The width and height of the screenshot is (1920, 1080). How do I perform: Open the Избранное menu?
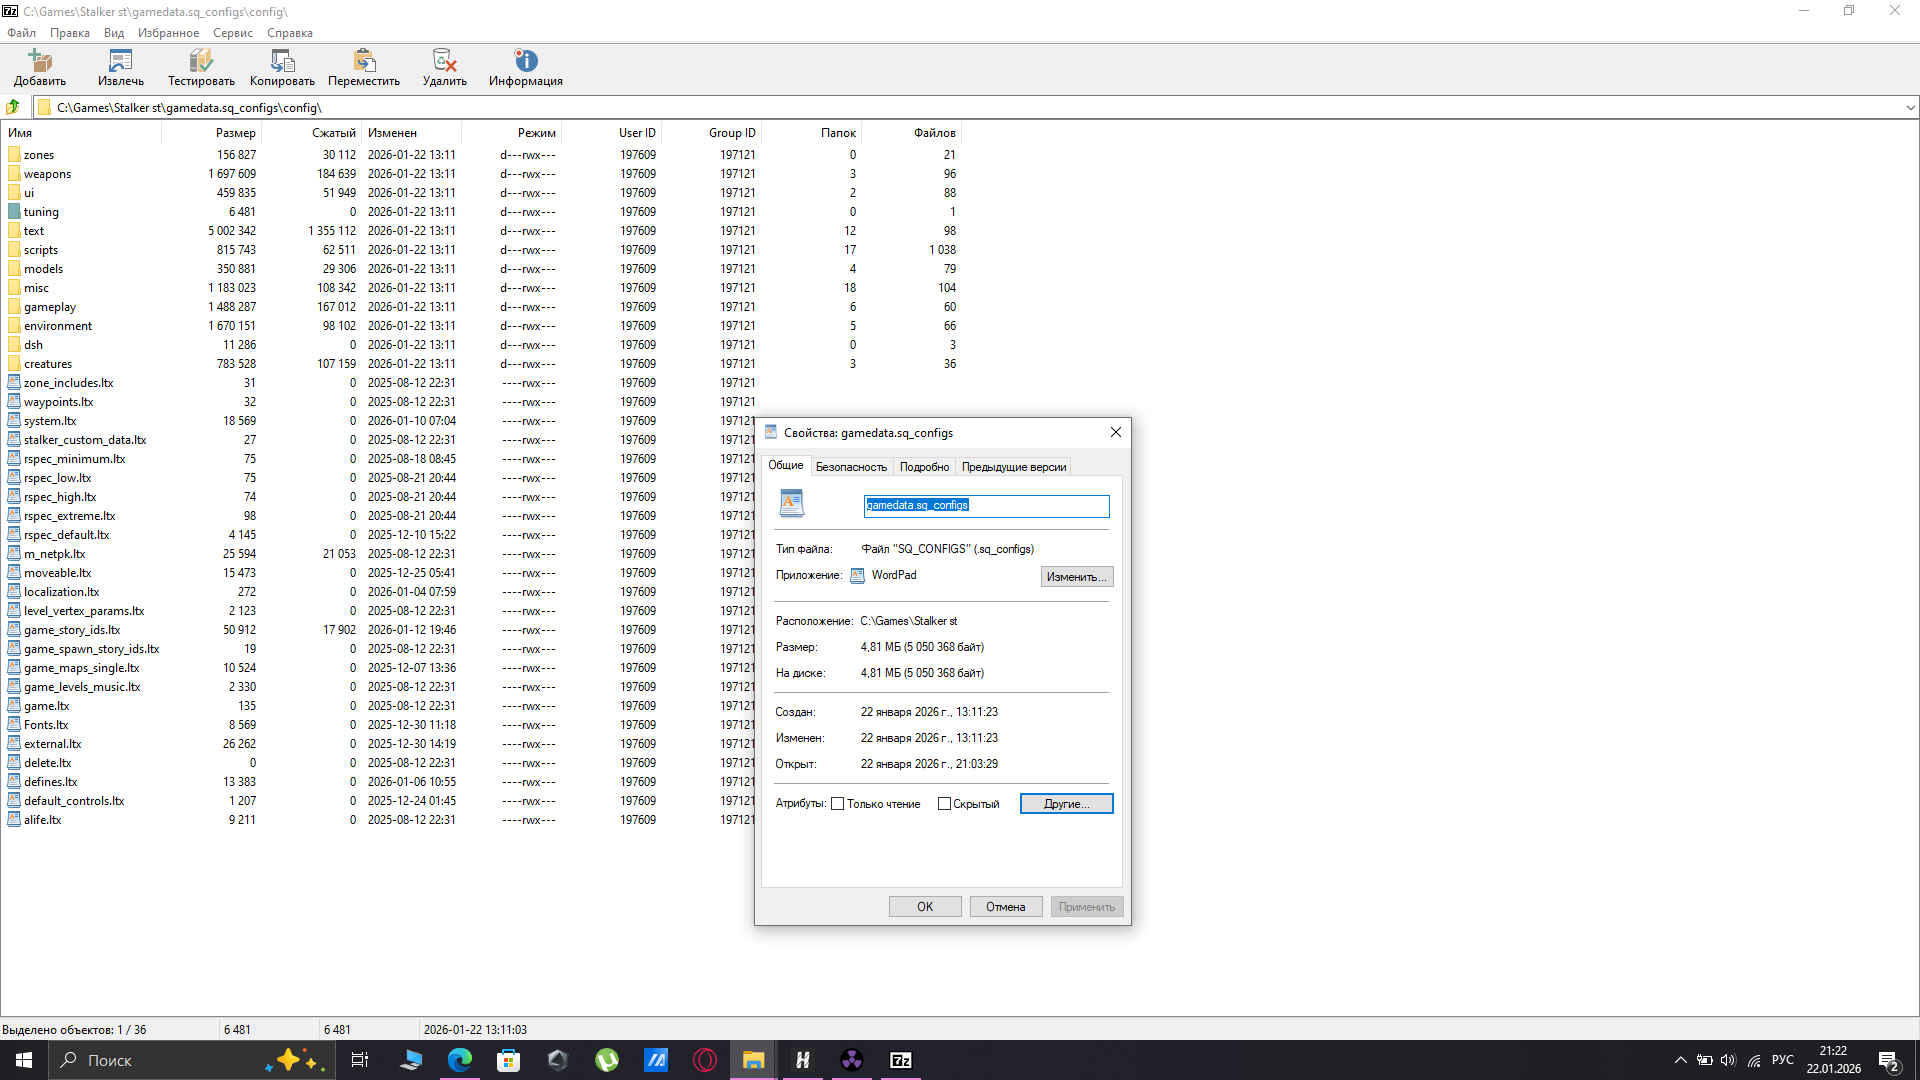pyautogui.click(x=168, y=33)
